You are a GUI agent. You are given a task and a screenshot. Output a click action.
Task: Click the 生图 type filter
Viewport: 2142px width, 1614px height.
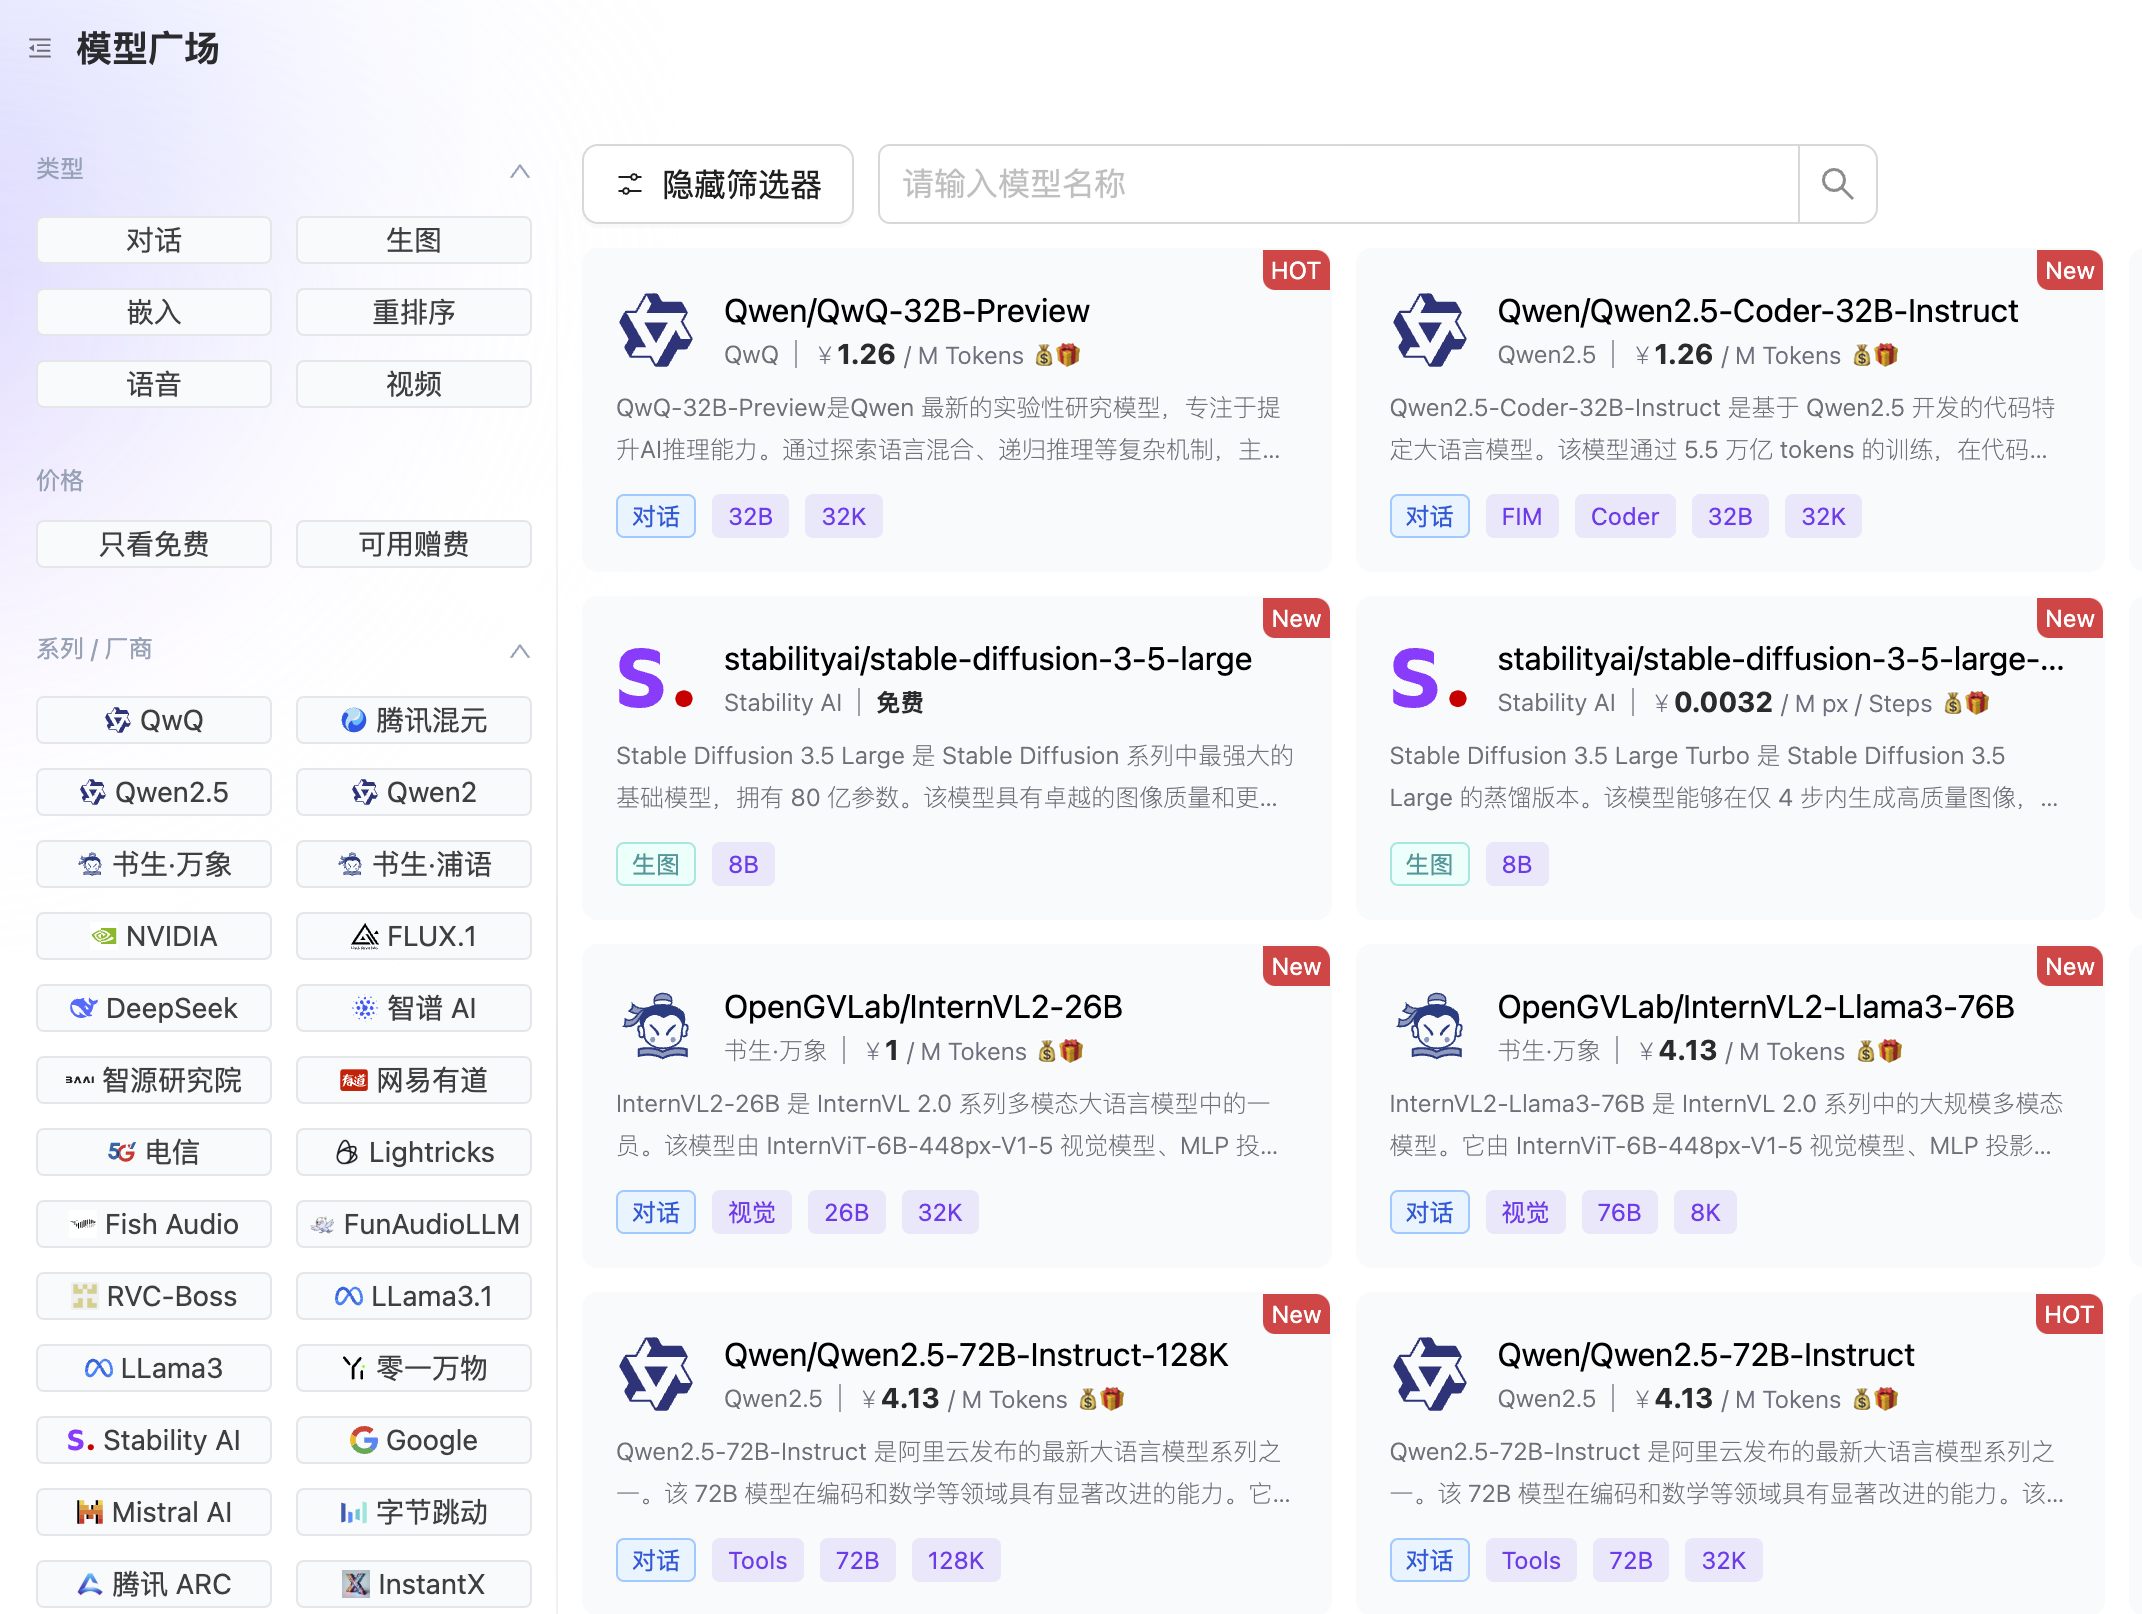pyautogui.click(x=413, y=240)
